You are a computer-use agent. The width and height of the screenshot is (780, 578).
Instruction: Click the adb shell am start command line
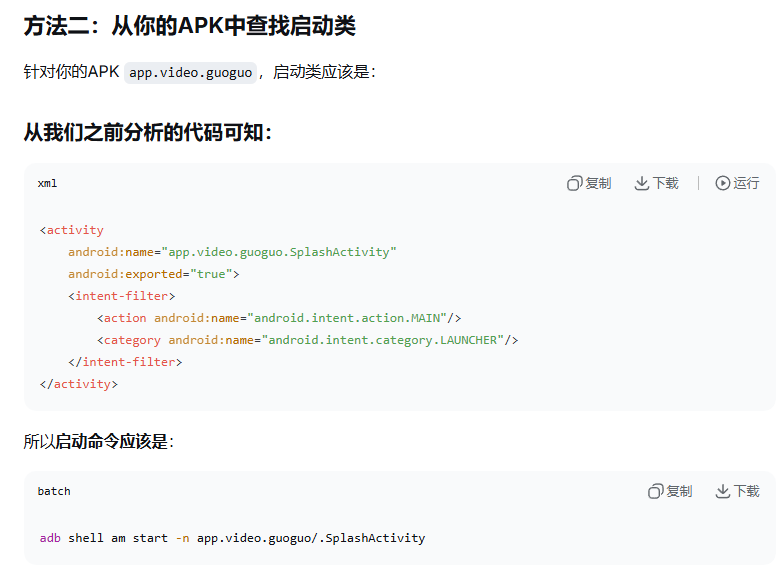[232, 538]
